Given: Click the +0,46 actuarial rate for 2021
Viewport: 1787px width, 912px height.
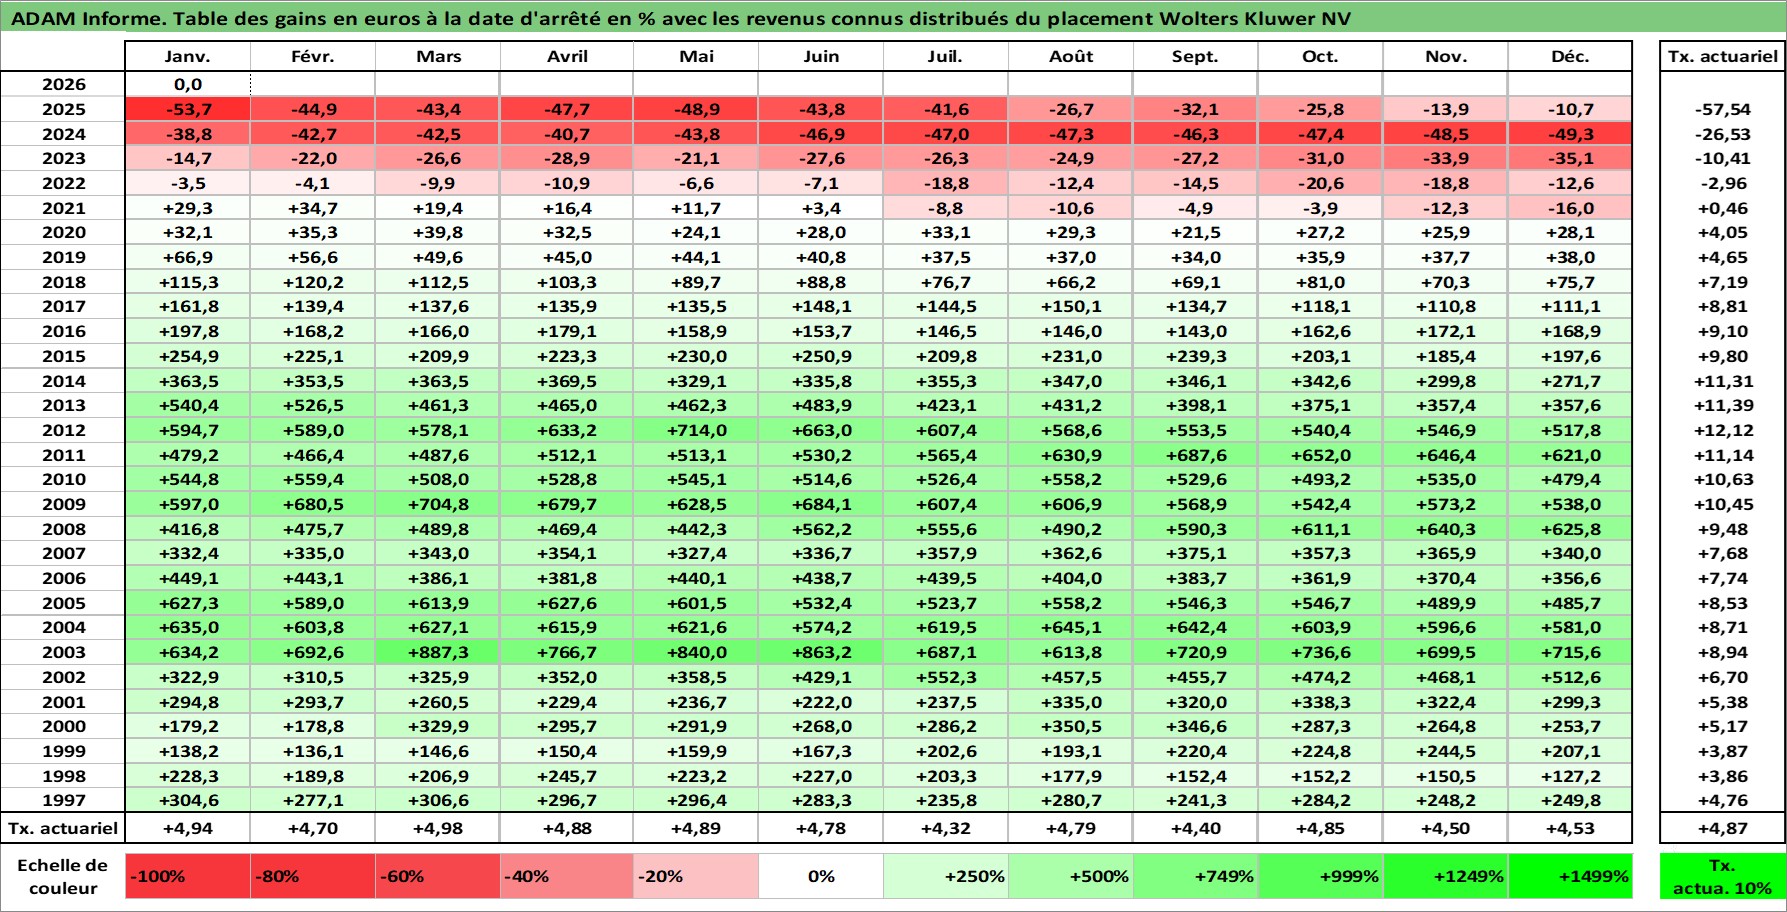Looking at the screenshot, I should (1723, 208).
